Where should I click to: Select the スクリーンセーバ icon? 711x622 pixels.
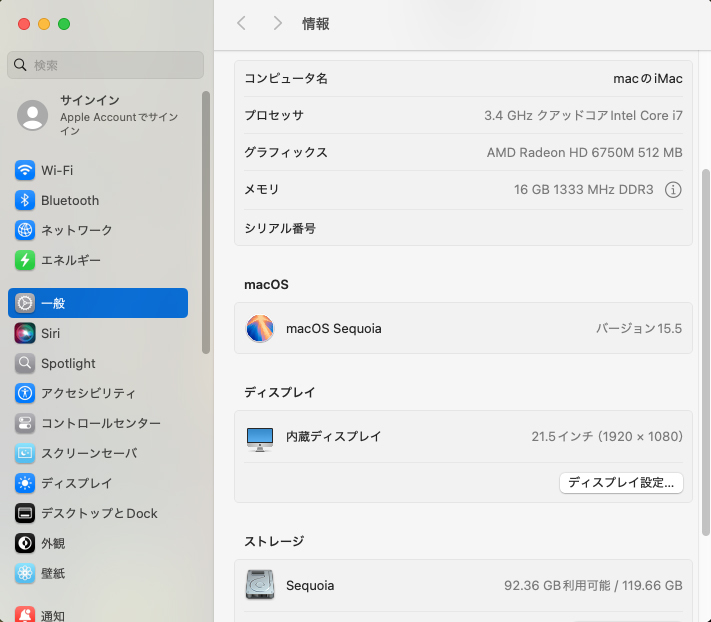[25, 453]
